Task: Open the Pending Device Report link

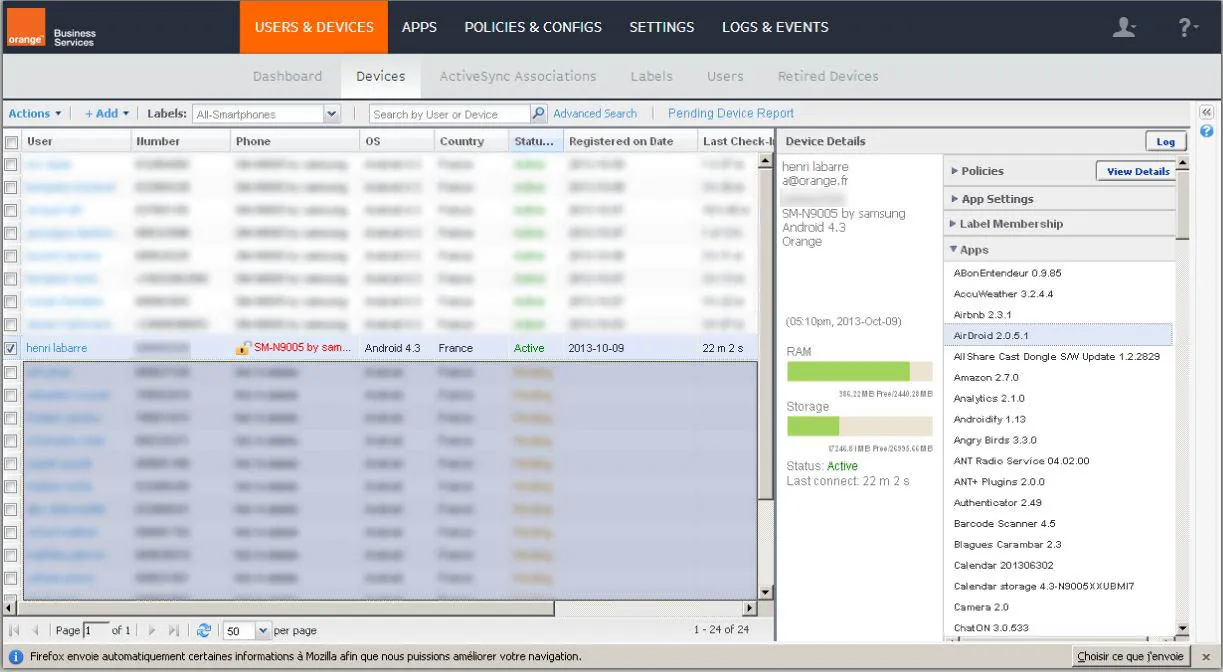Action: 731,114
